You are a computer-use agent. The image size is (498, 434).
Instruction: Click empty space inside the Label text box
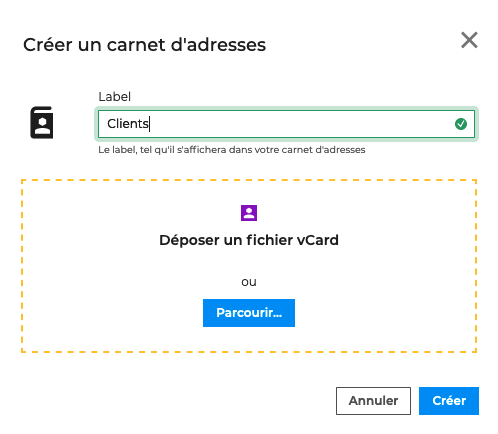click(300, 124)
